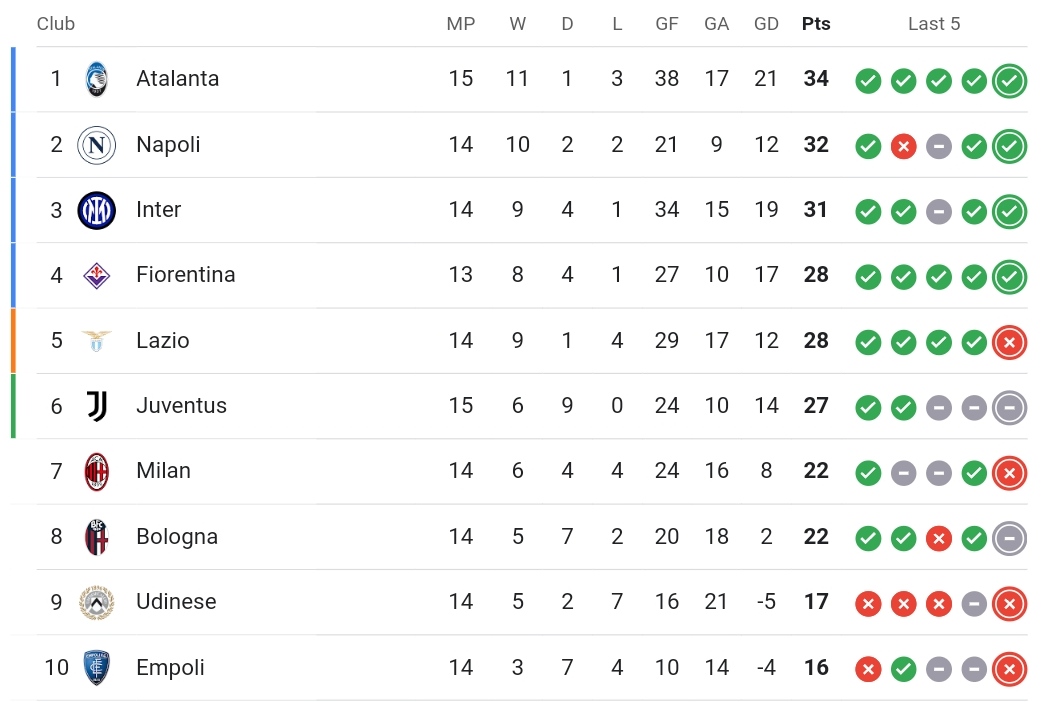Screen dimensions: 1047x702
Task: Open the Milan club crest
Action: [x=97, y=472]
